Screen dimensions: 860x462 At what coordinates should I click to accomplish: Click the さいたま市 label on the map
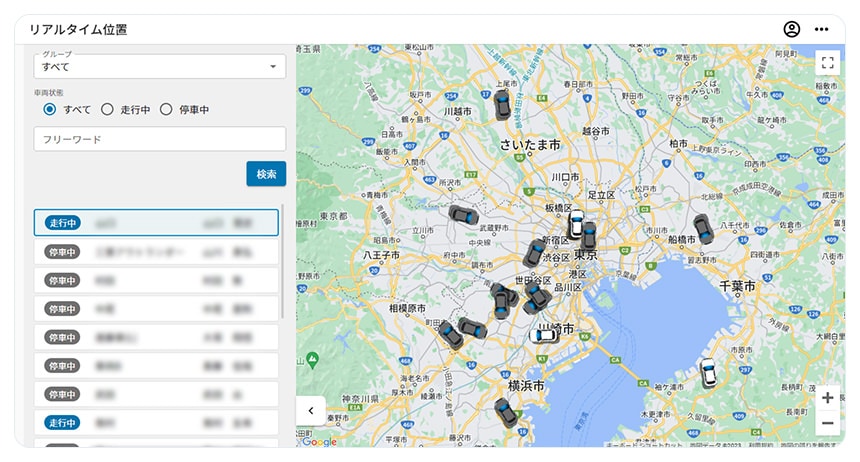click(x=530, y=144)
